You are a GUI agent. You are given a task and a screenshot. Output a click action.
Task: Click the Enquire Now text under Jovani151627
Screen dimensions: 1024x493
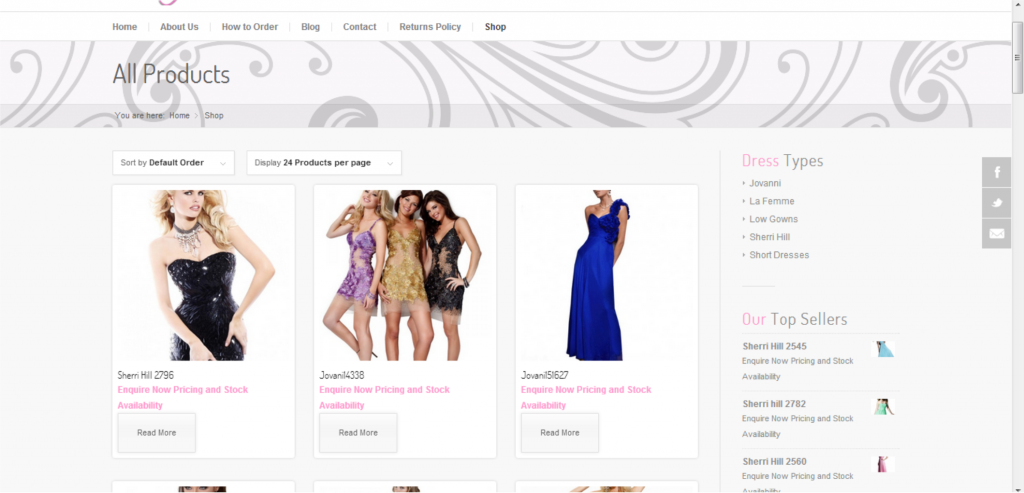(586, 397)
